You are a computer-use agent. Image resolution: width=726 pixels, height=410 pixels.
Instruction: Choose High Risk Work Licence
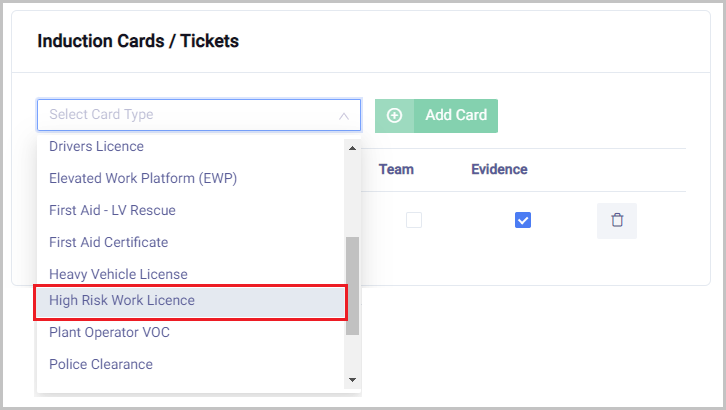click(x=122, y=300)
